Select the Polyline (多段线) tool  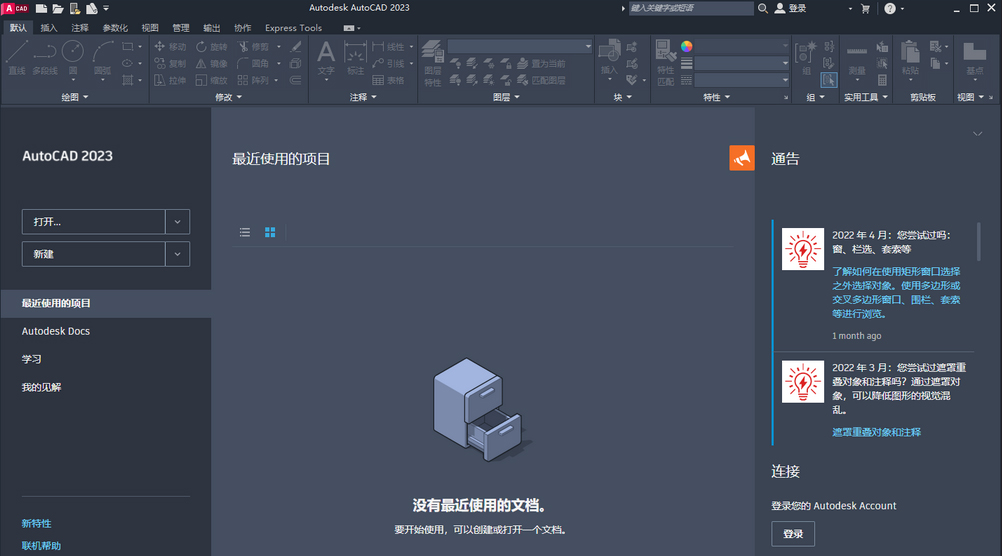click(45, 58)
